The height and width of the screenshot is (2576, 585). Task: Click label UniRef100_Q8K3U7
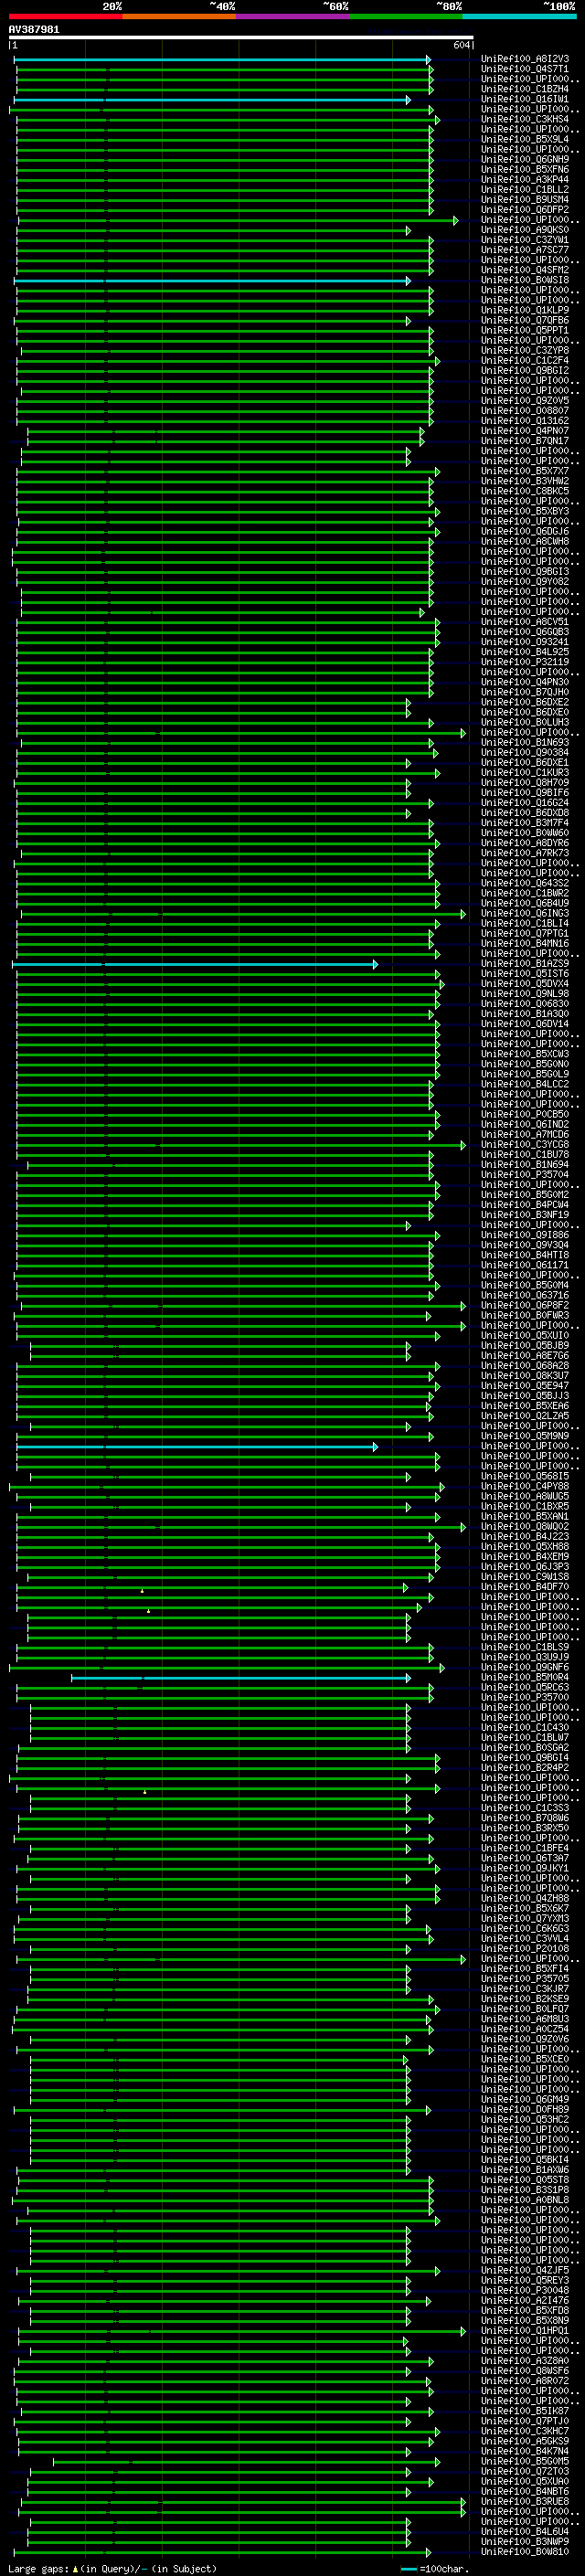(x=525, y=1376)
